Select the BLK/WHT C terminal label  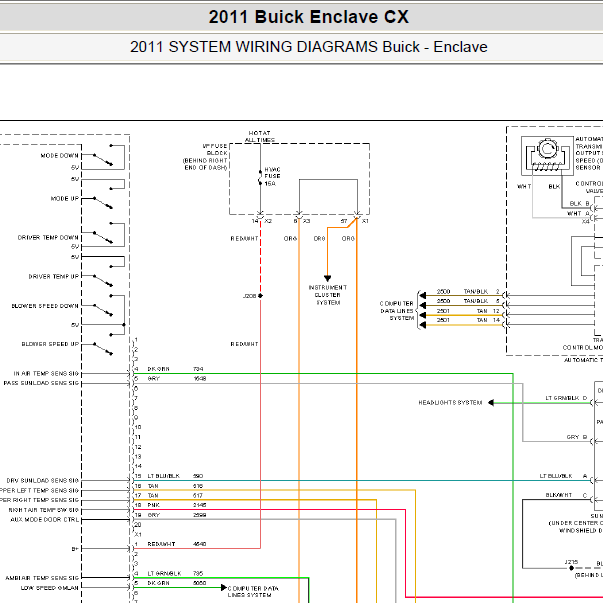coord(566,495)
